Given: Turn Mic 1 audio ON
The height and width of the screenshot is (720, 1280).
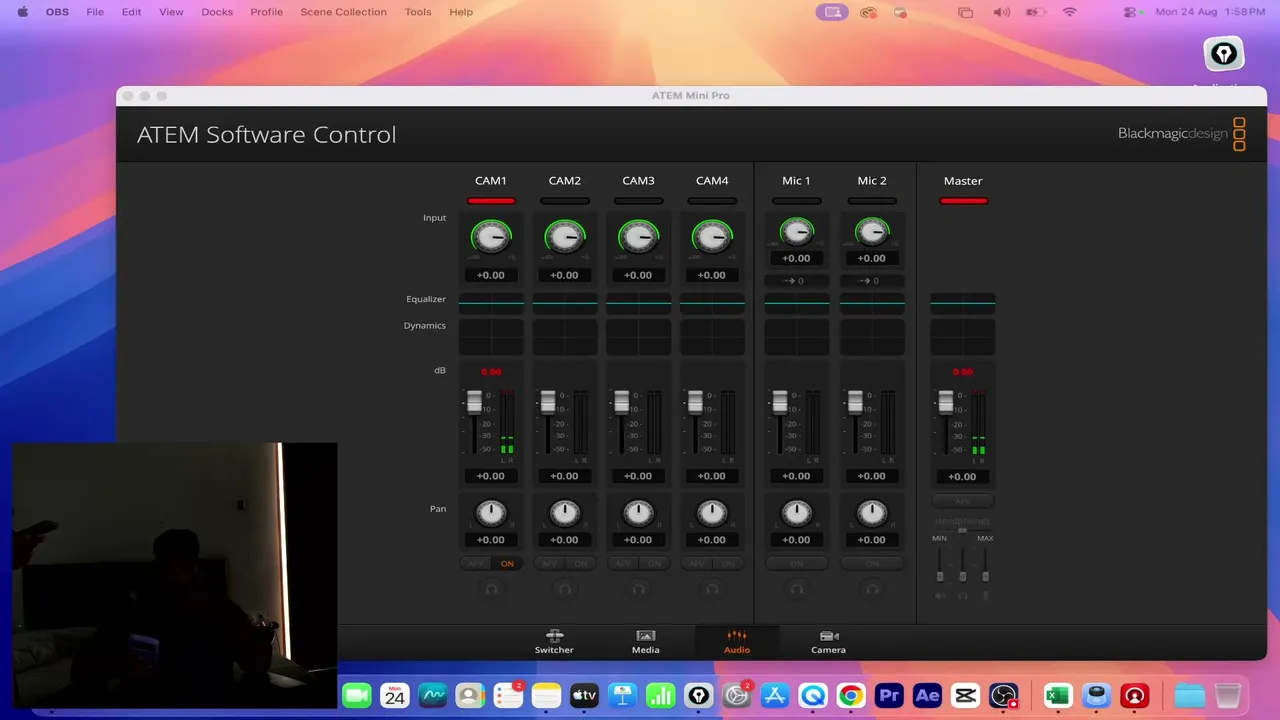Looking at the screenshot, I should click(797, 563).
